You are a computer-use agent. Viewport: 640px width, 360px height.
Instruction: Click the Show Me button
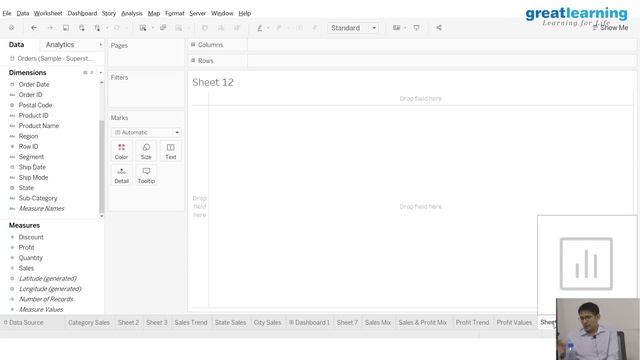pos(611,28)
